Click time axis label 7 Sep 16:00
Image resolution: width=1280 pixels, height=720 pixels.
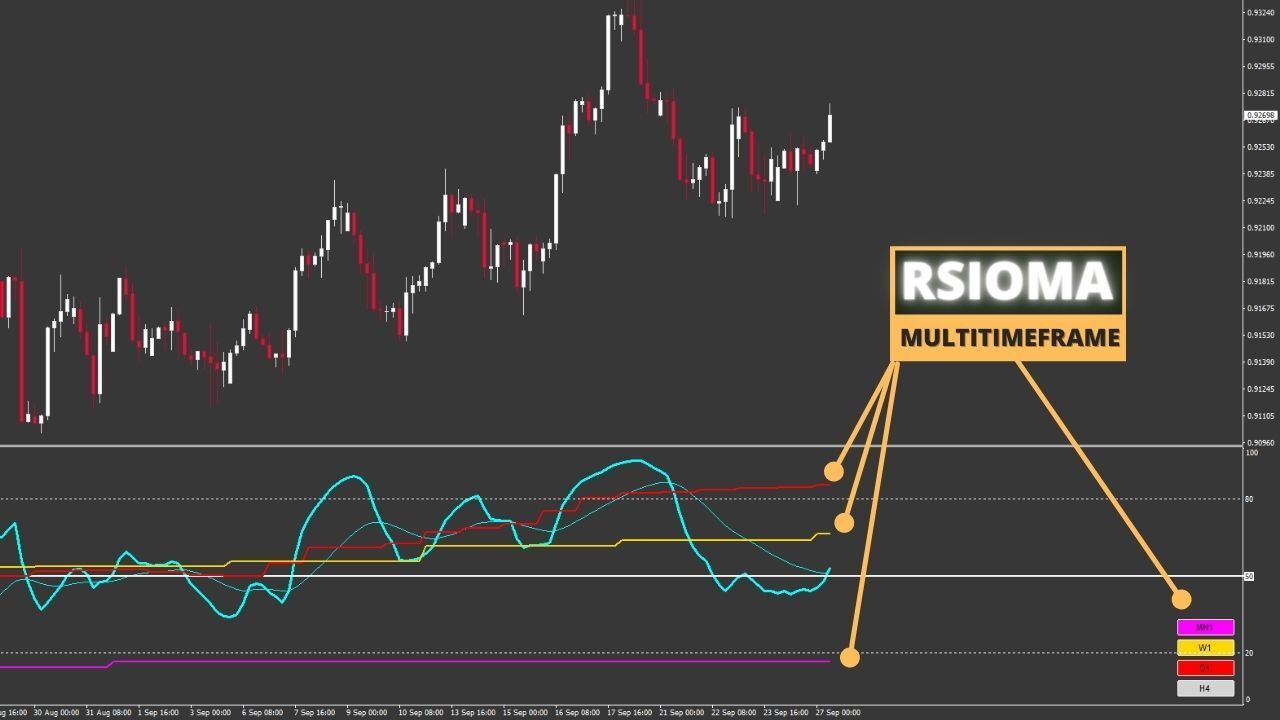(x=315, y=713)
